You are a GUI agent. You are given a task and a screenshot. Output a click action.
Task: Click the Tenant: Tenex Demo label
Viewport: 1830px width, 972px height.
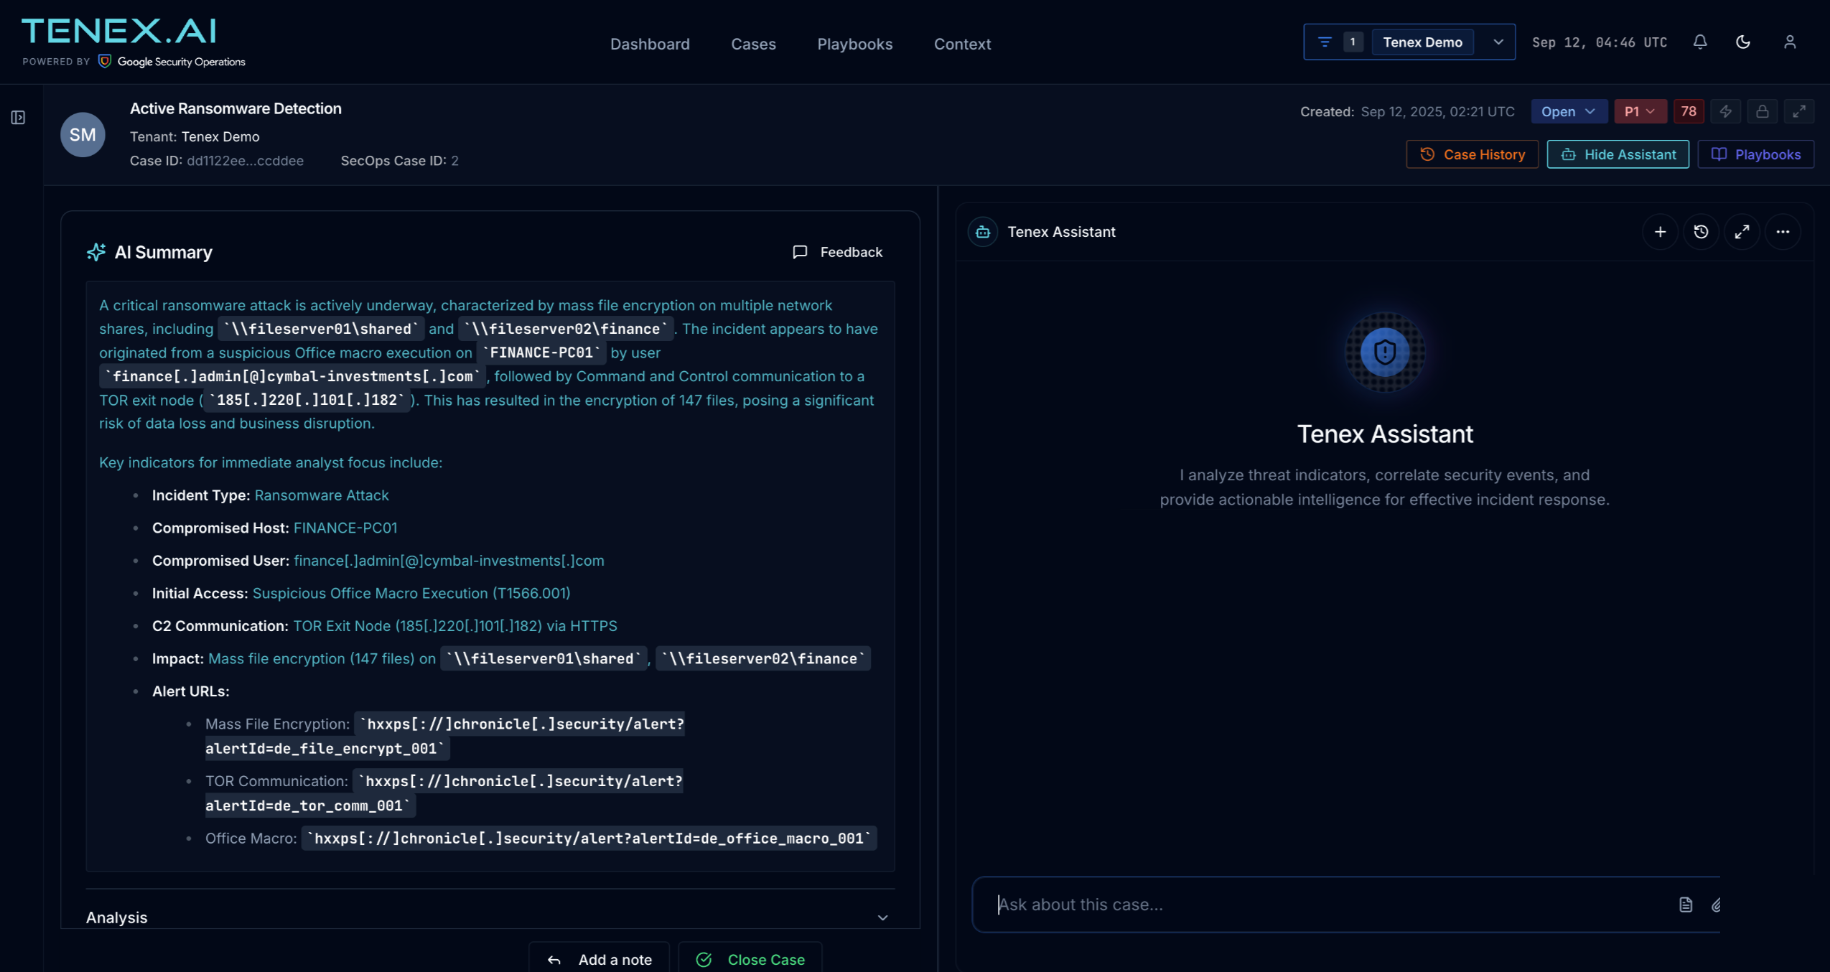(x=195, y=137)
